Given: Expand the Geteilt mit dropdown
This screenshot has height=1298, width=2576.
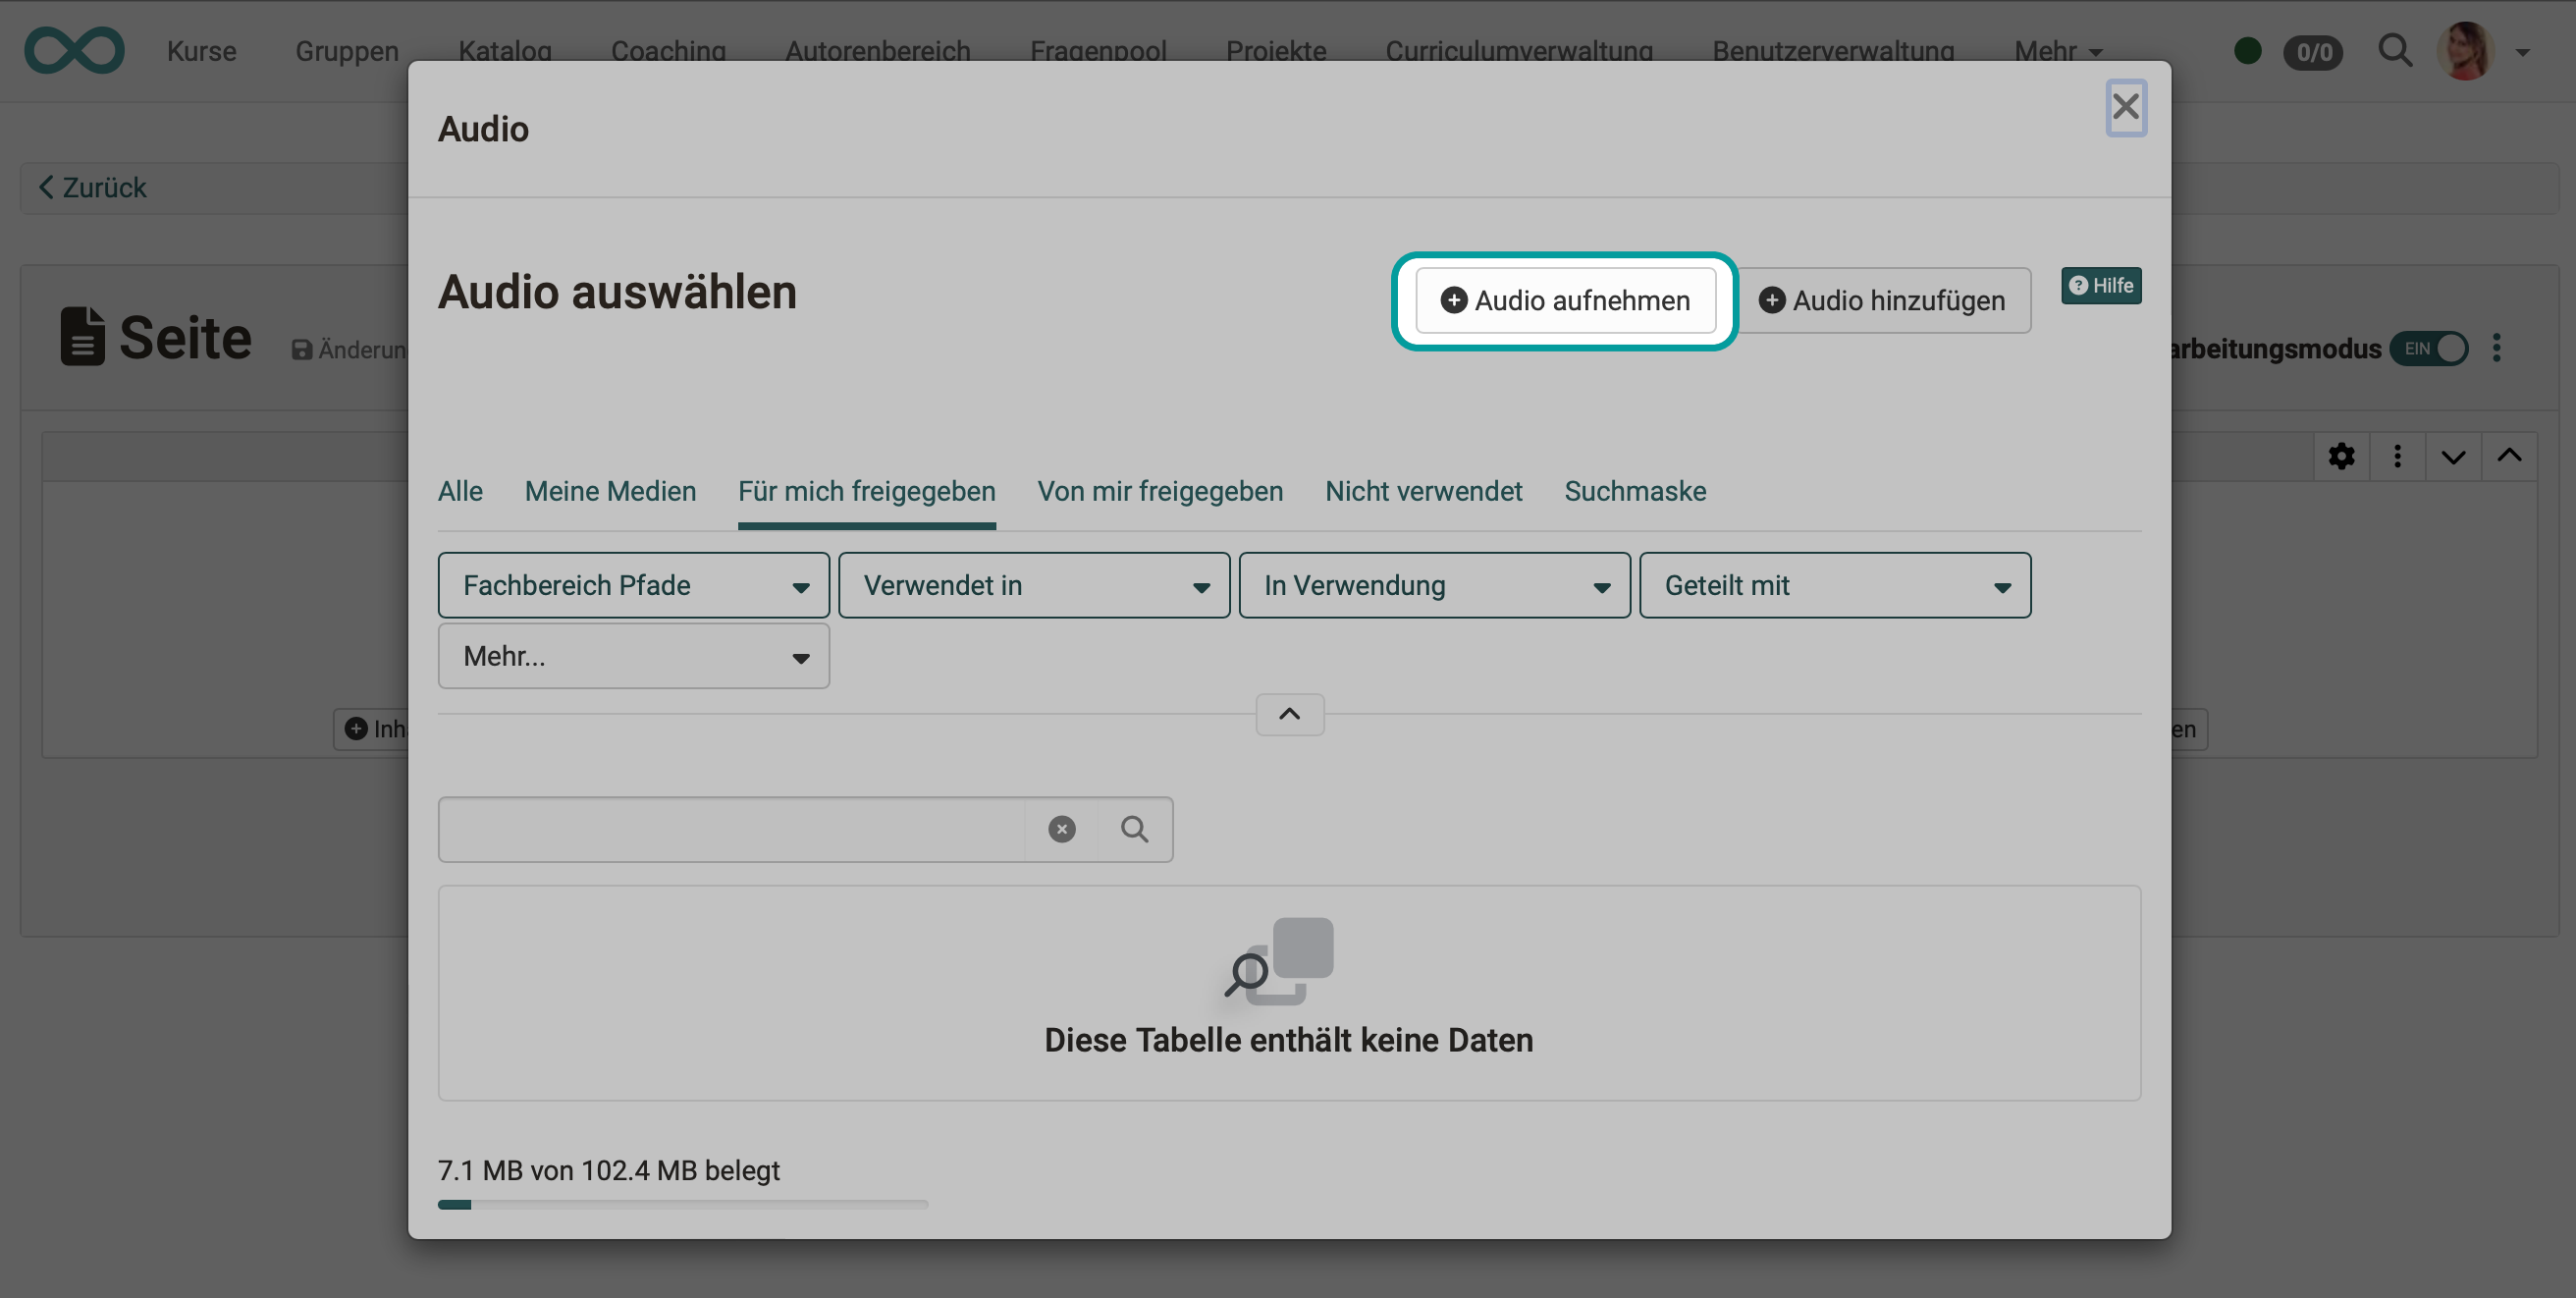Looking at the screenshot, I should point(1834,585).
